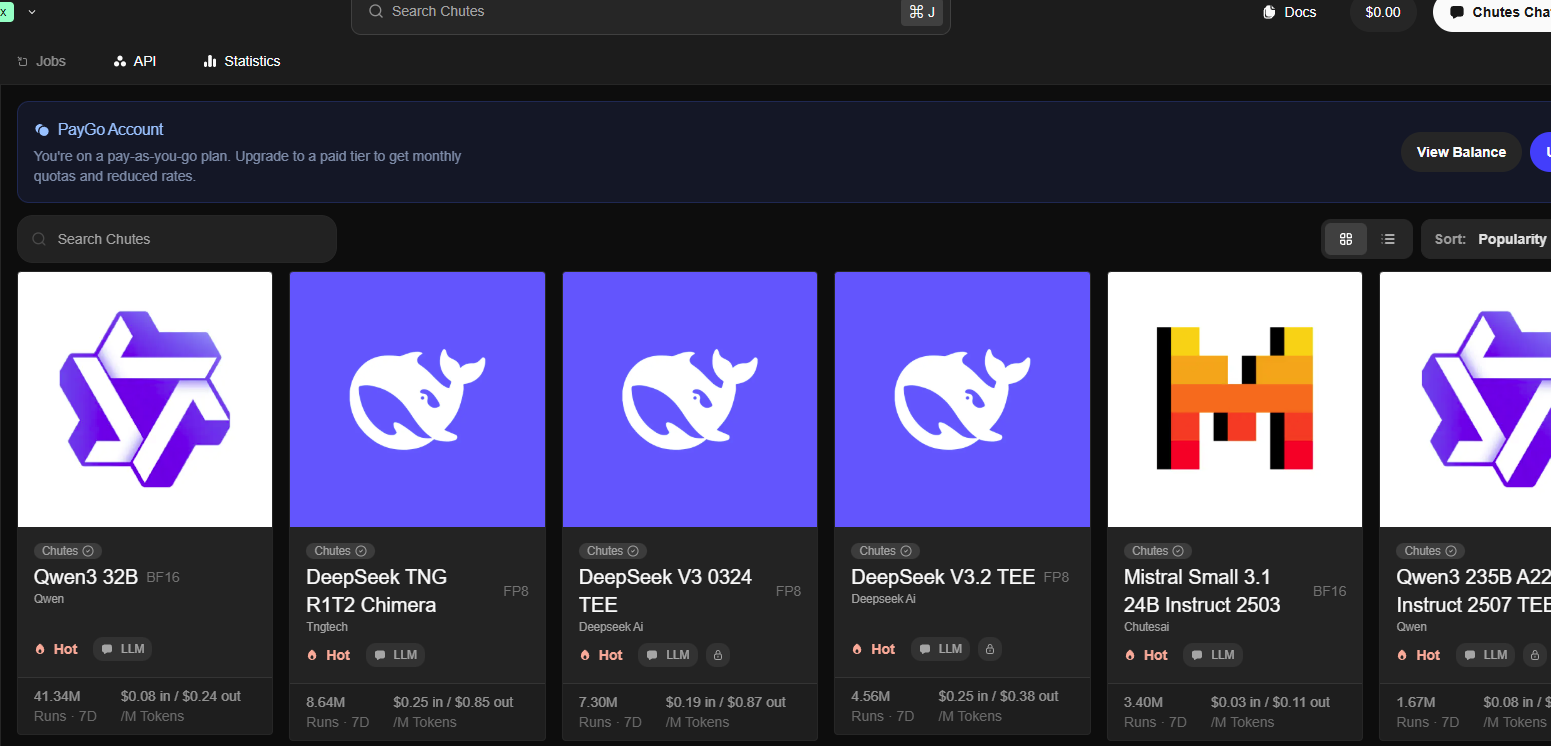
Task: Click the lock icon on DeepSeek V3 0324 TEE
Action: [717, 655]
